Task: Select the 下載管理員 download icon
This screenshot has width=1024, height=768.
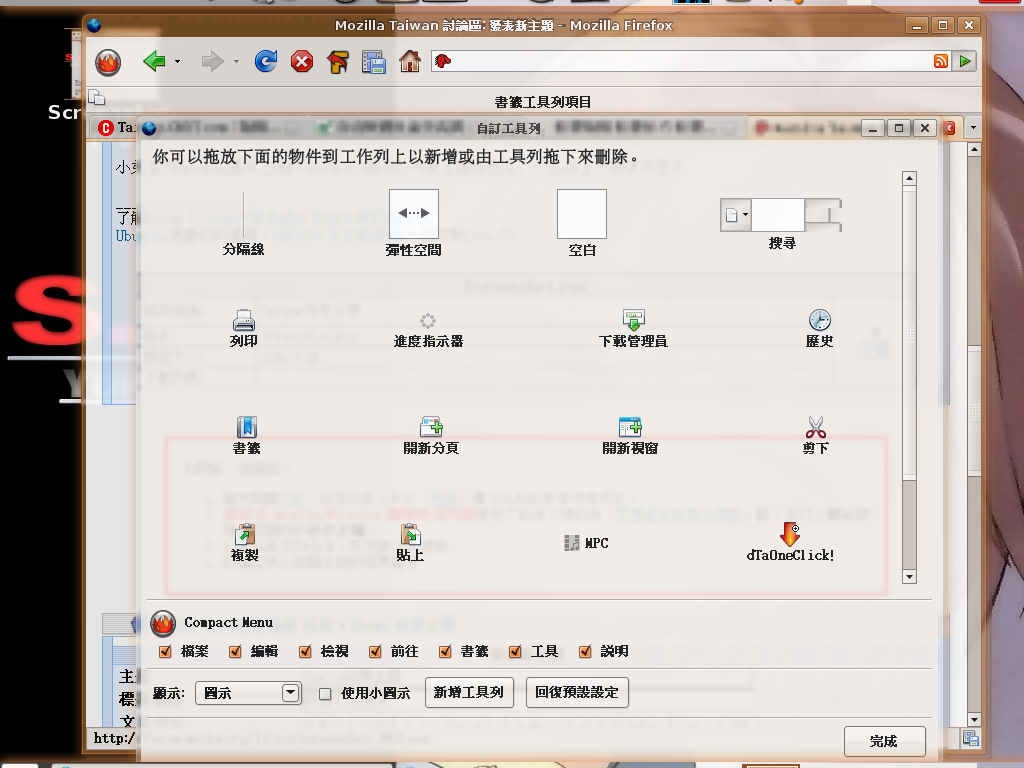Action: 633,319
